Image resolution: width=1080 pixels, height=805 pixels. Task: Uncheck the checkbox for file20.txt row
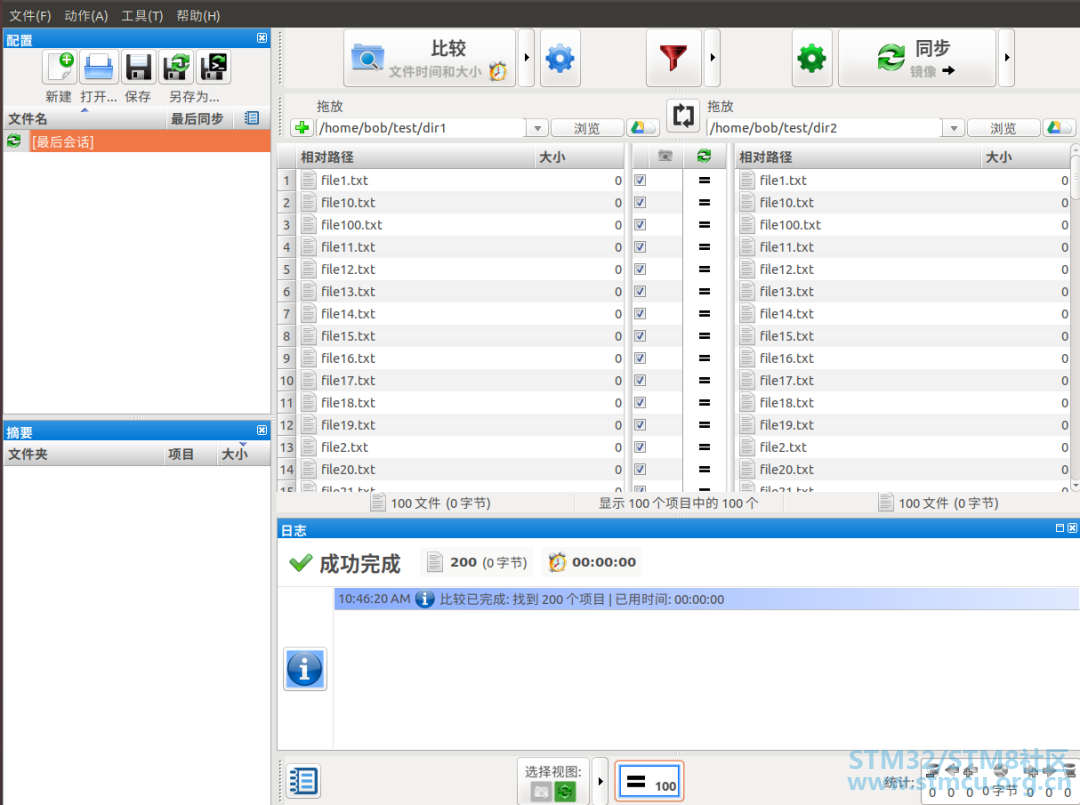coord(640,469)
